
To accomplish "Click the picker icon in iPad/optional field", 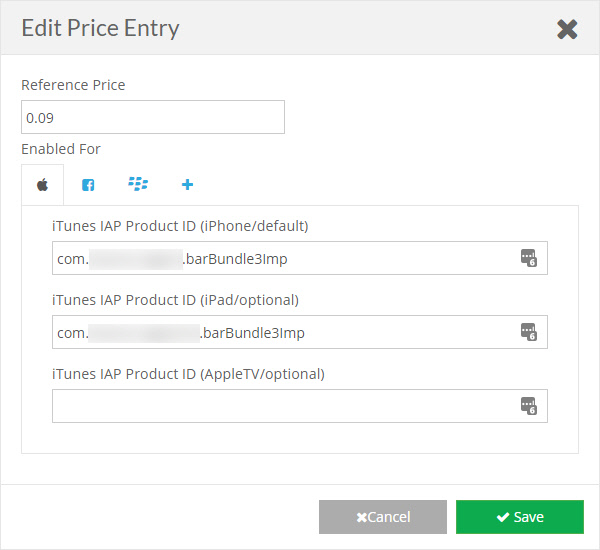I will tap(528, 331).
